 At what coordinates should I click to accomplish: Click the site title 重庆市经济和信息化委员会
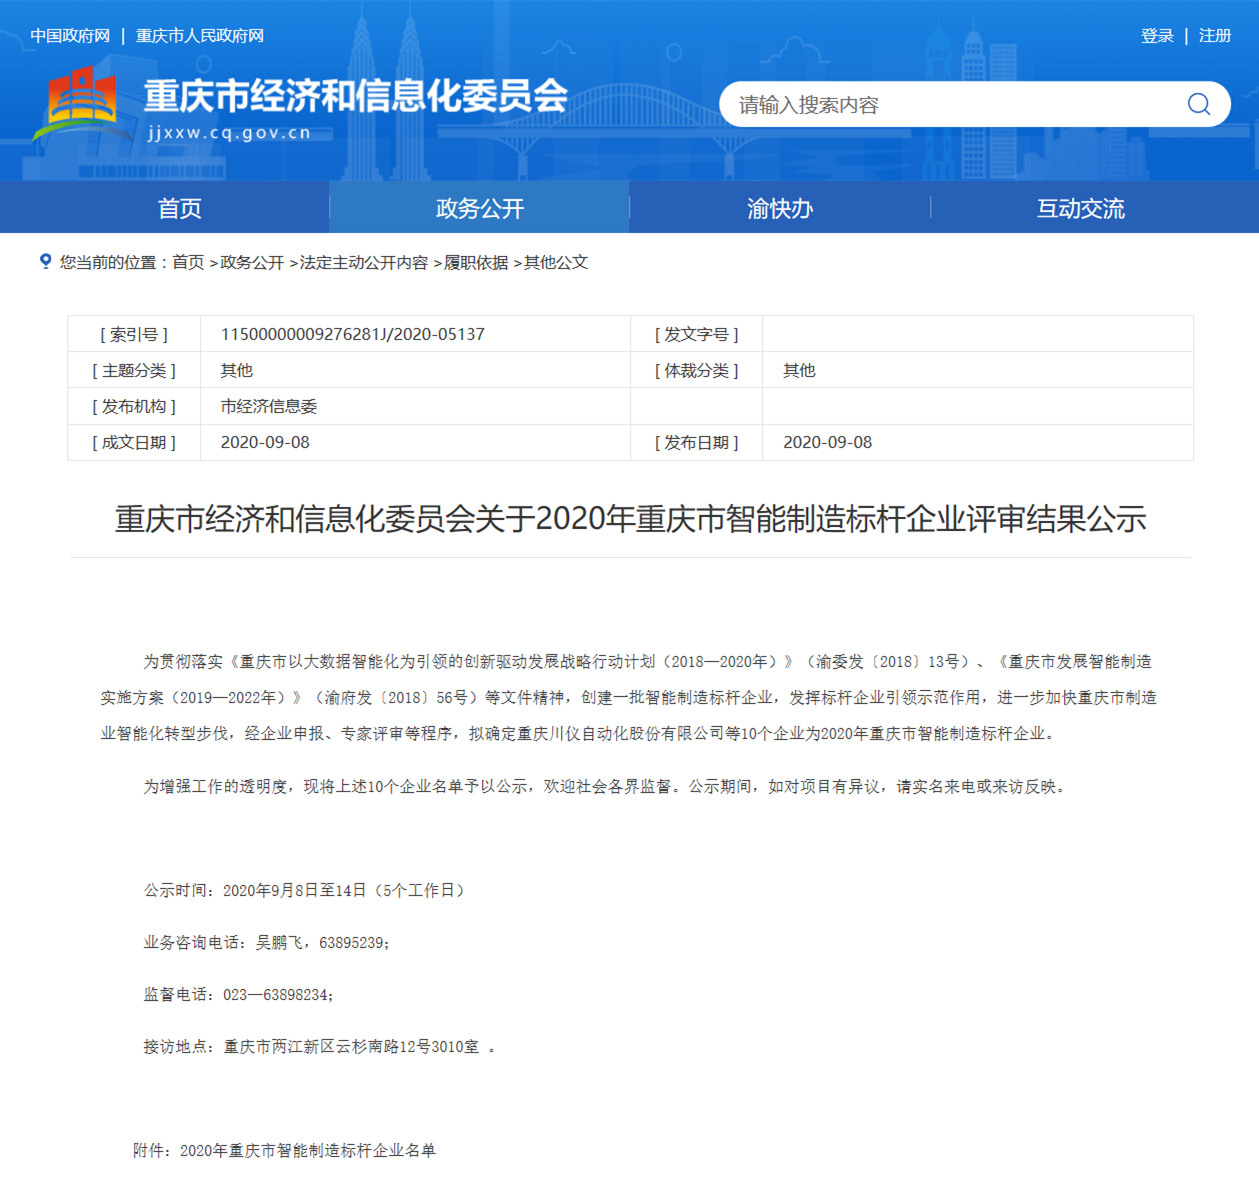(x=356, y=96)
